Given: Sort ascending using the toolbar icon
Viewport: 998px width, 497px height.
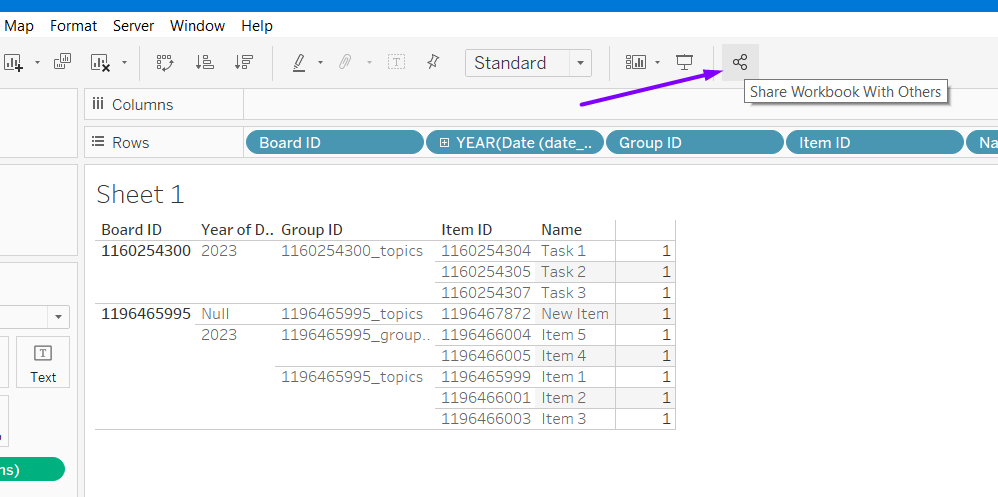Looking at the screenshot, I should [x=205, y=62].
